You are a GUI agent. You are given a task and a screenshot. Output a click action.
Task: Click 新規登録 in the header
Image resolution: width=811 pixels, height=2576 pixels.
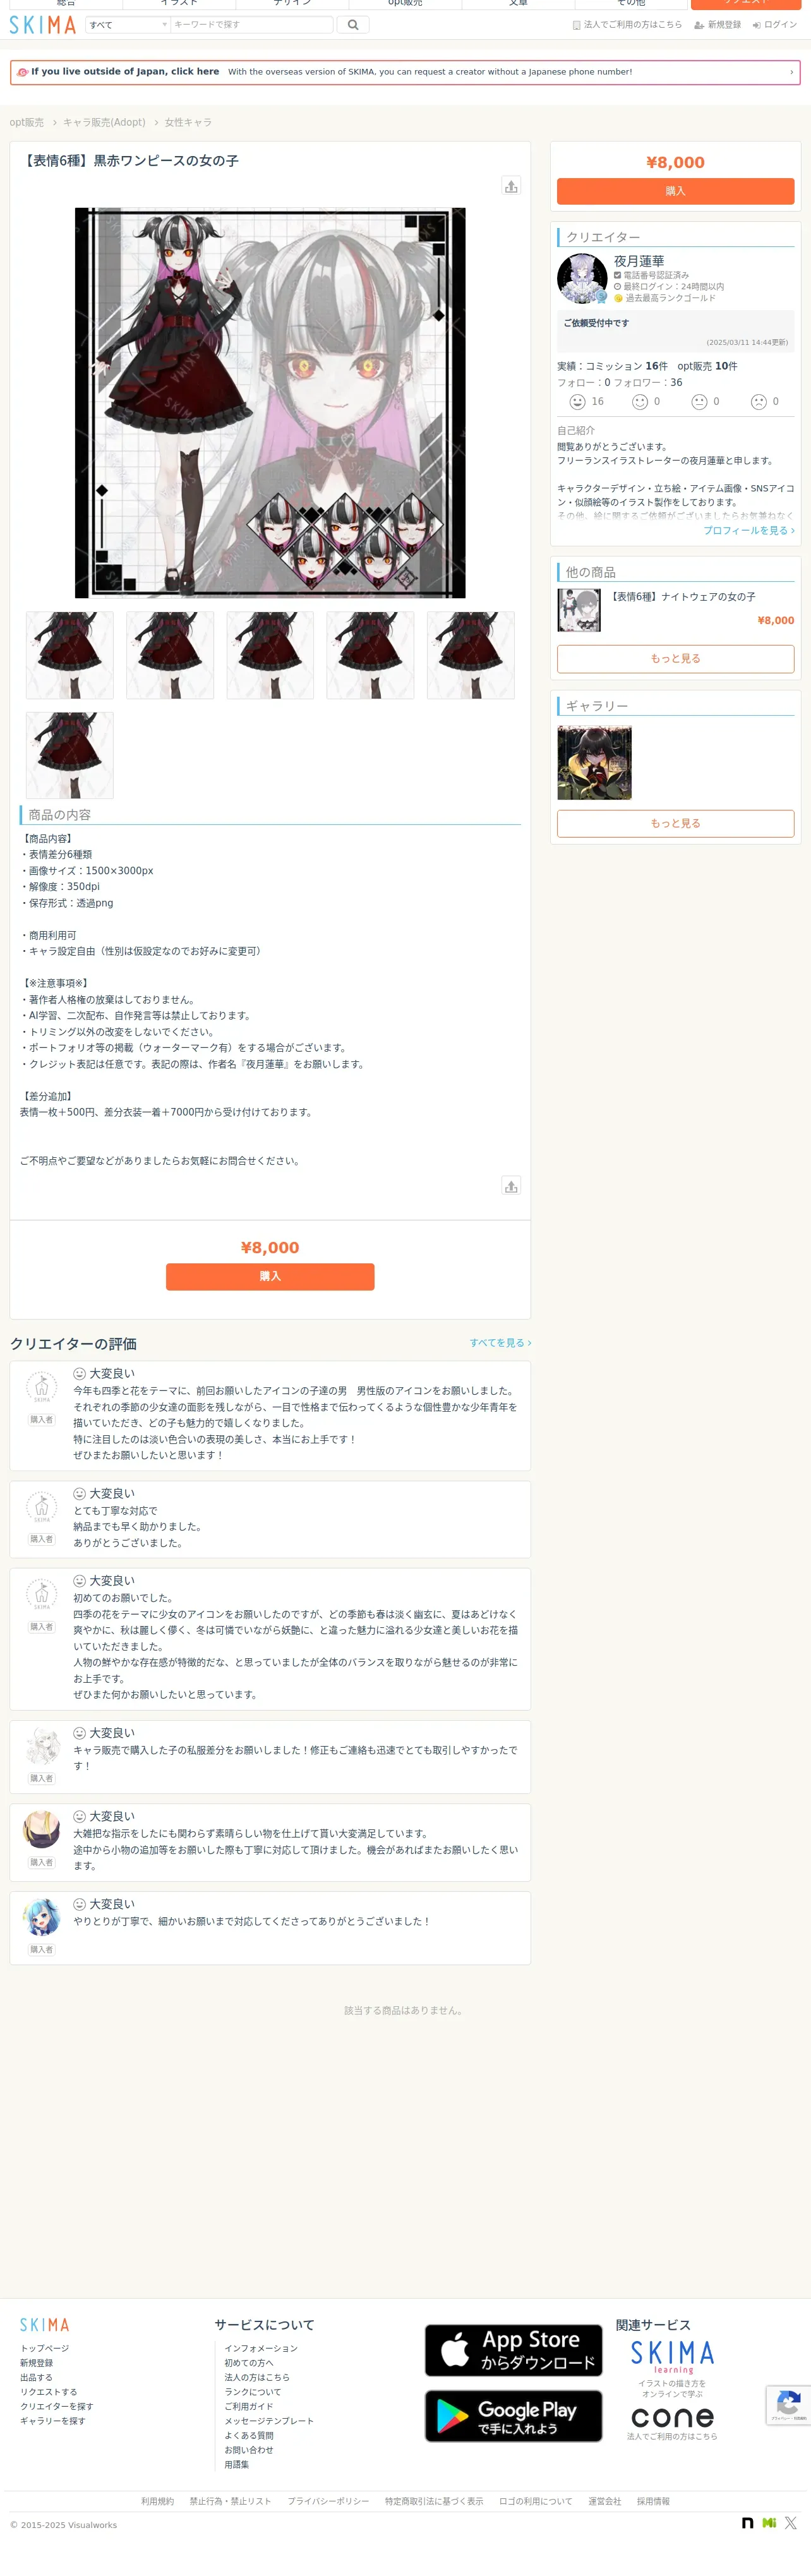[718, 25]
